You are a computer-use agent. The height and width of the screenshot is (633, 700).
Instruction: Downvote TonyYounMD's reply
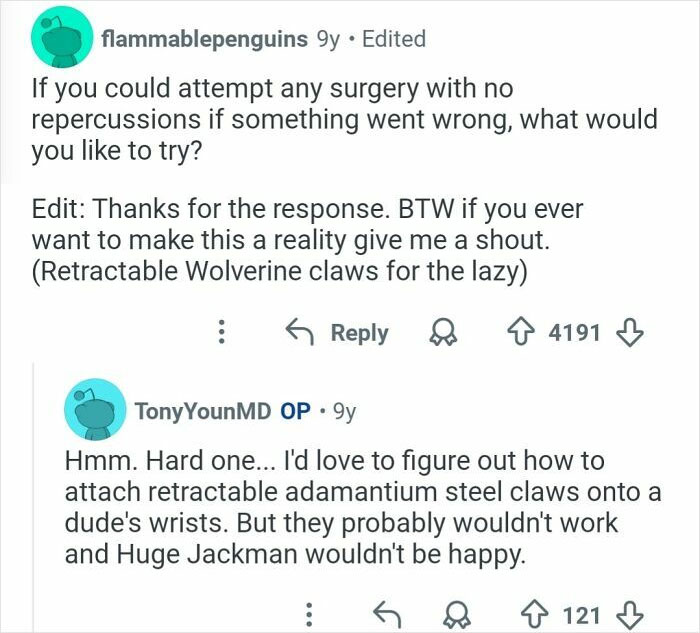[627, 613]
